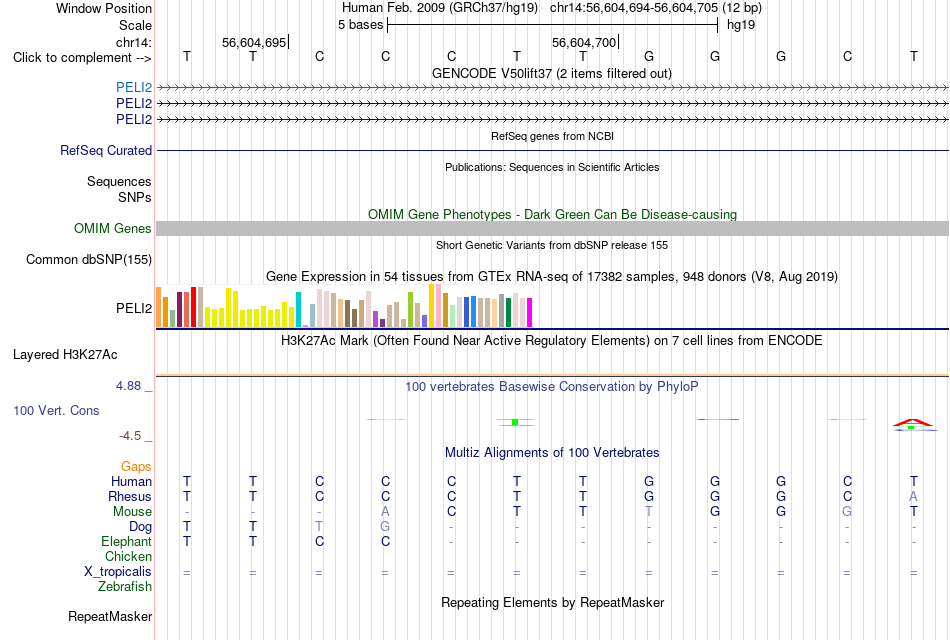The width and height of the screenshot is (950, 640).
Task: Click the Rhesus row faded 'A' base
Action: (x=914, y=496)
